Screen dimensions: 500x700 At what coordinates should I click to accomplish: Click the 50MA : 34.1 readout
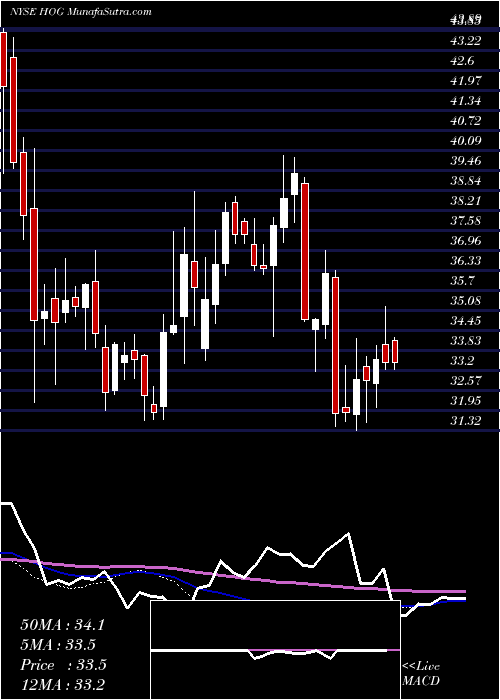coord(62,625)
